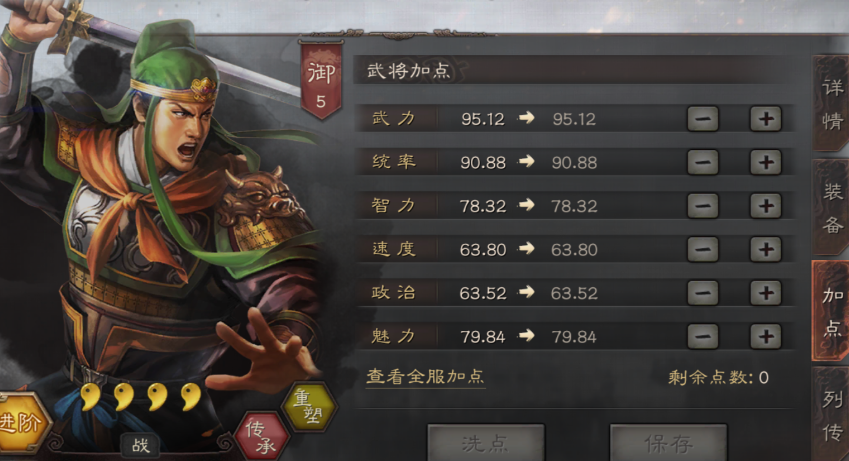Decrease 魅力 attribute

click(x=703, y=336)
